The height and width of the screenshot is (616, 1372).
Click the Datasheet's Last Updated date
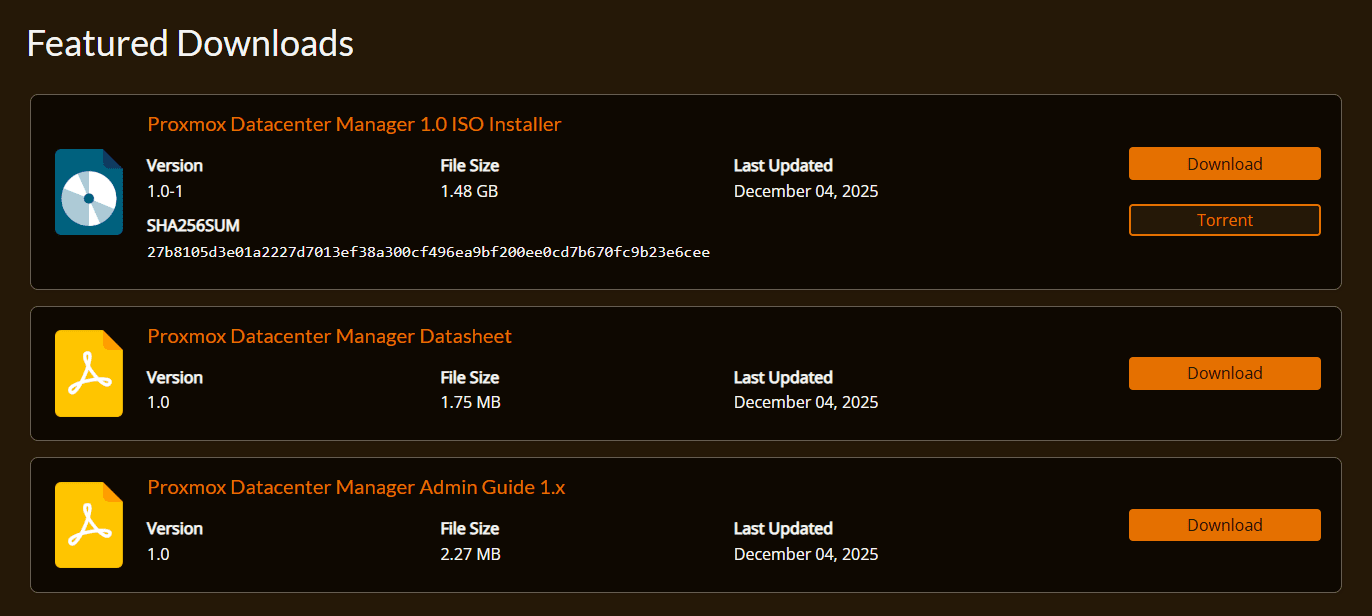tap(805, 401)
